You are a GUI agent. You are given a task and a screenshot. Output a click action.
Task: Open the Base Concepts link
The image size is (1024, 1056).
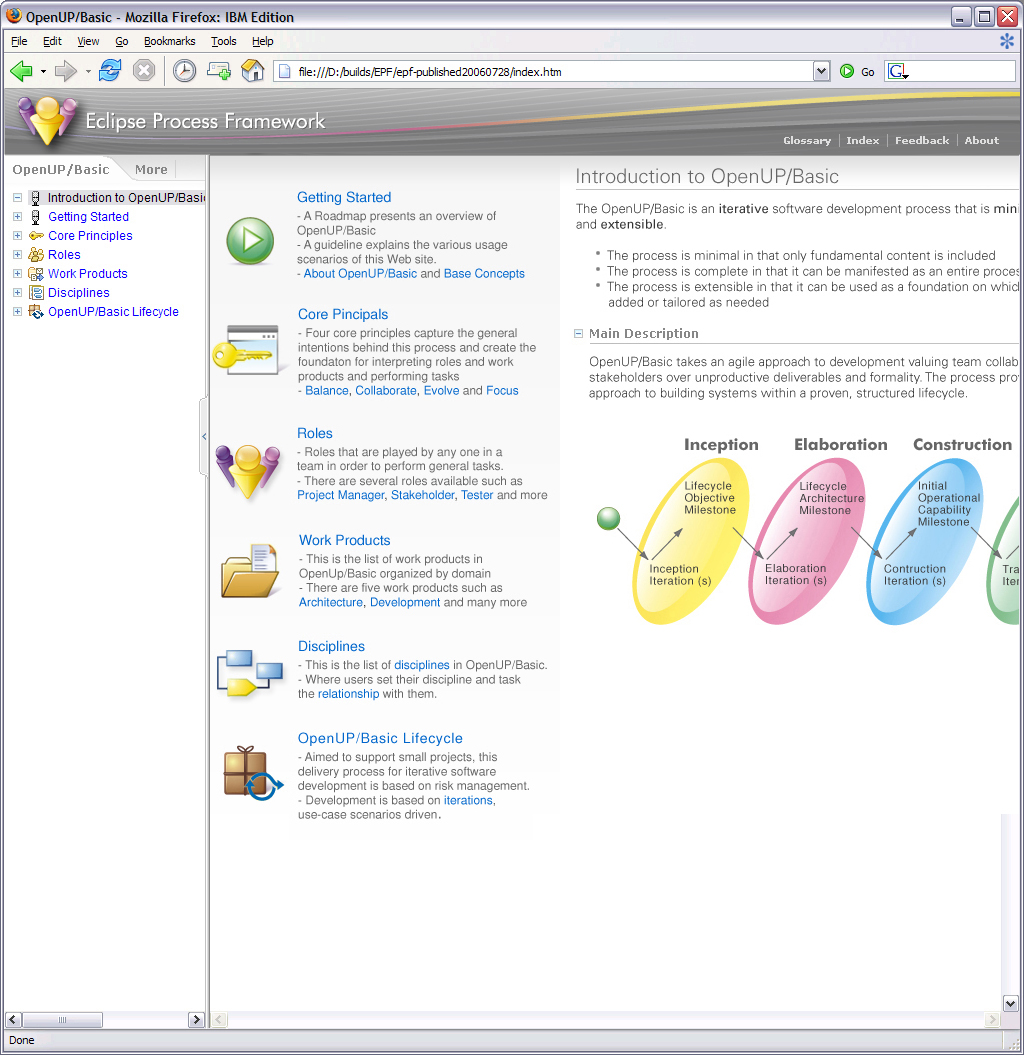point(484,273)
